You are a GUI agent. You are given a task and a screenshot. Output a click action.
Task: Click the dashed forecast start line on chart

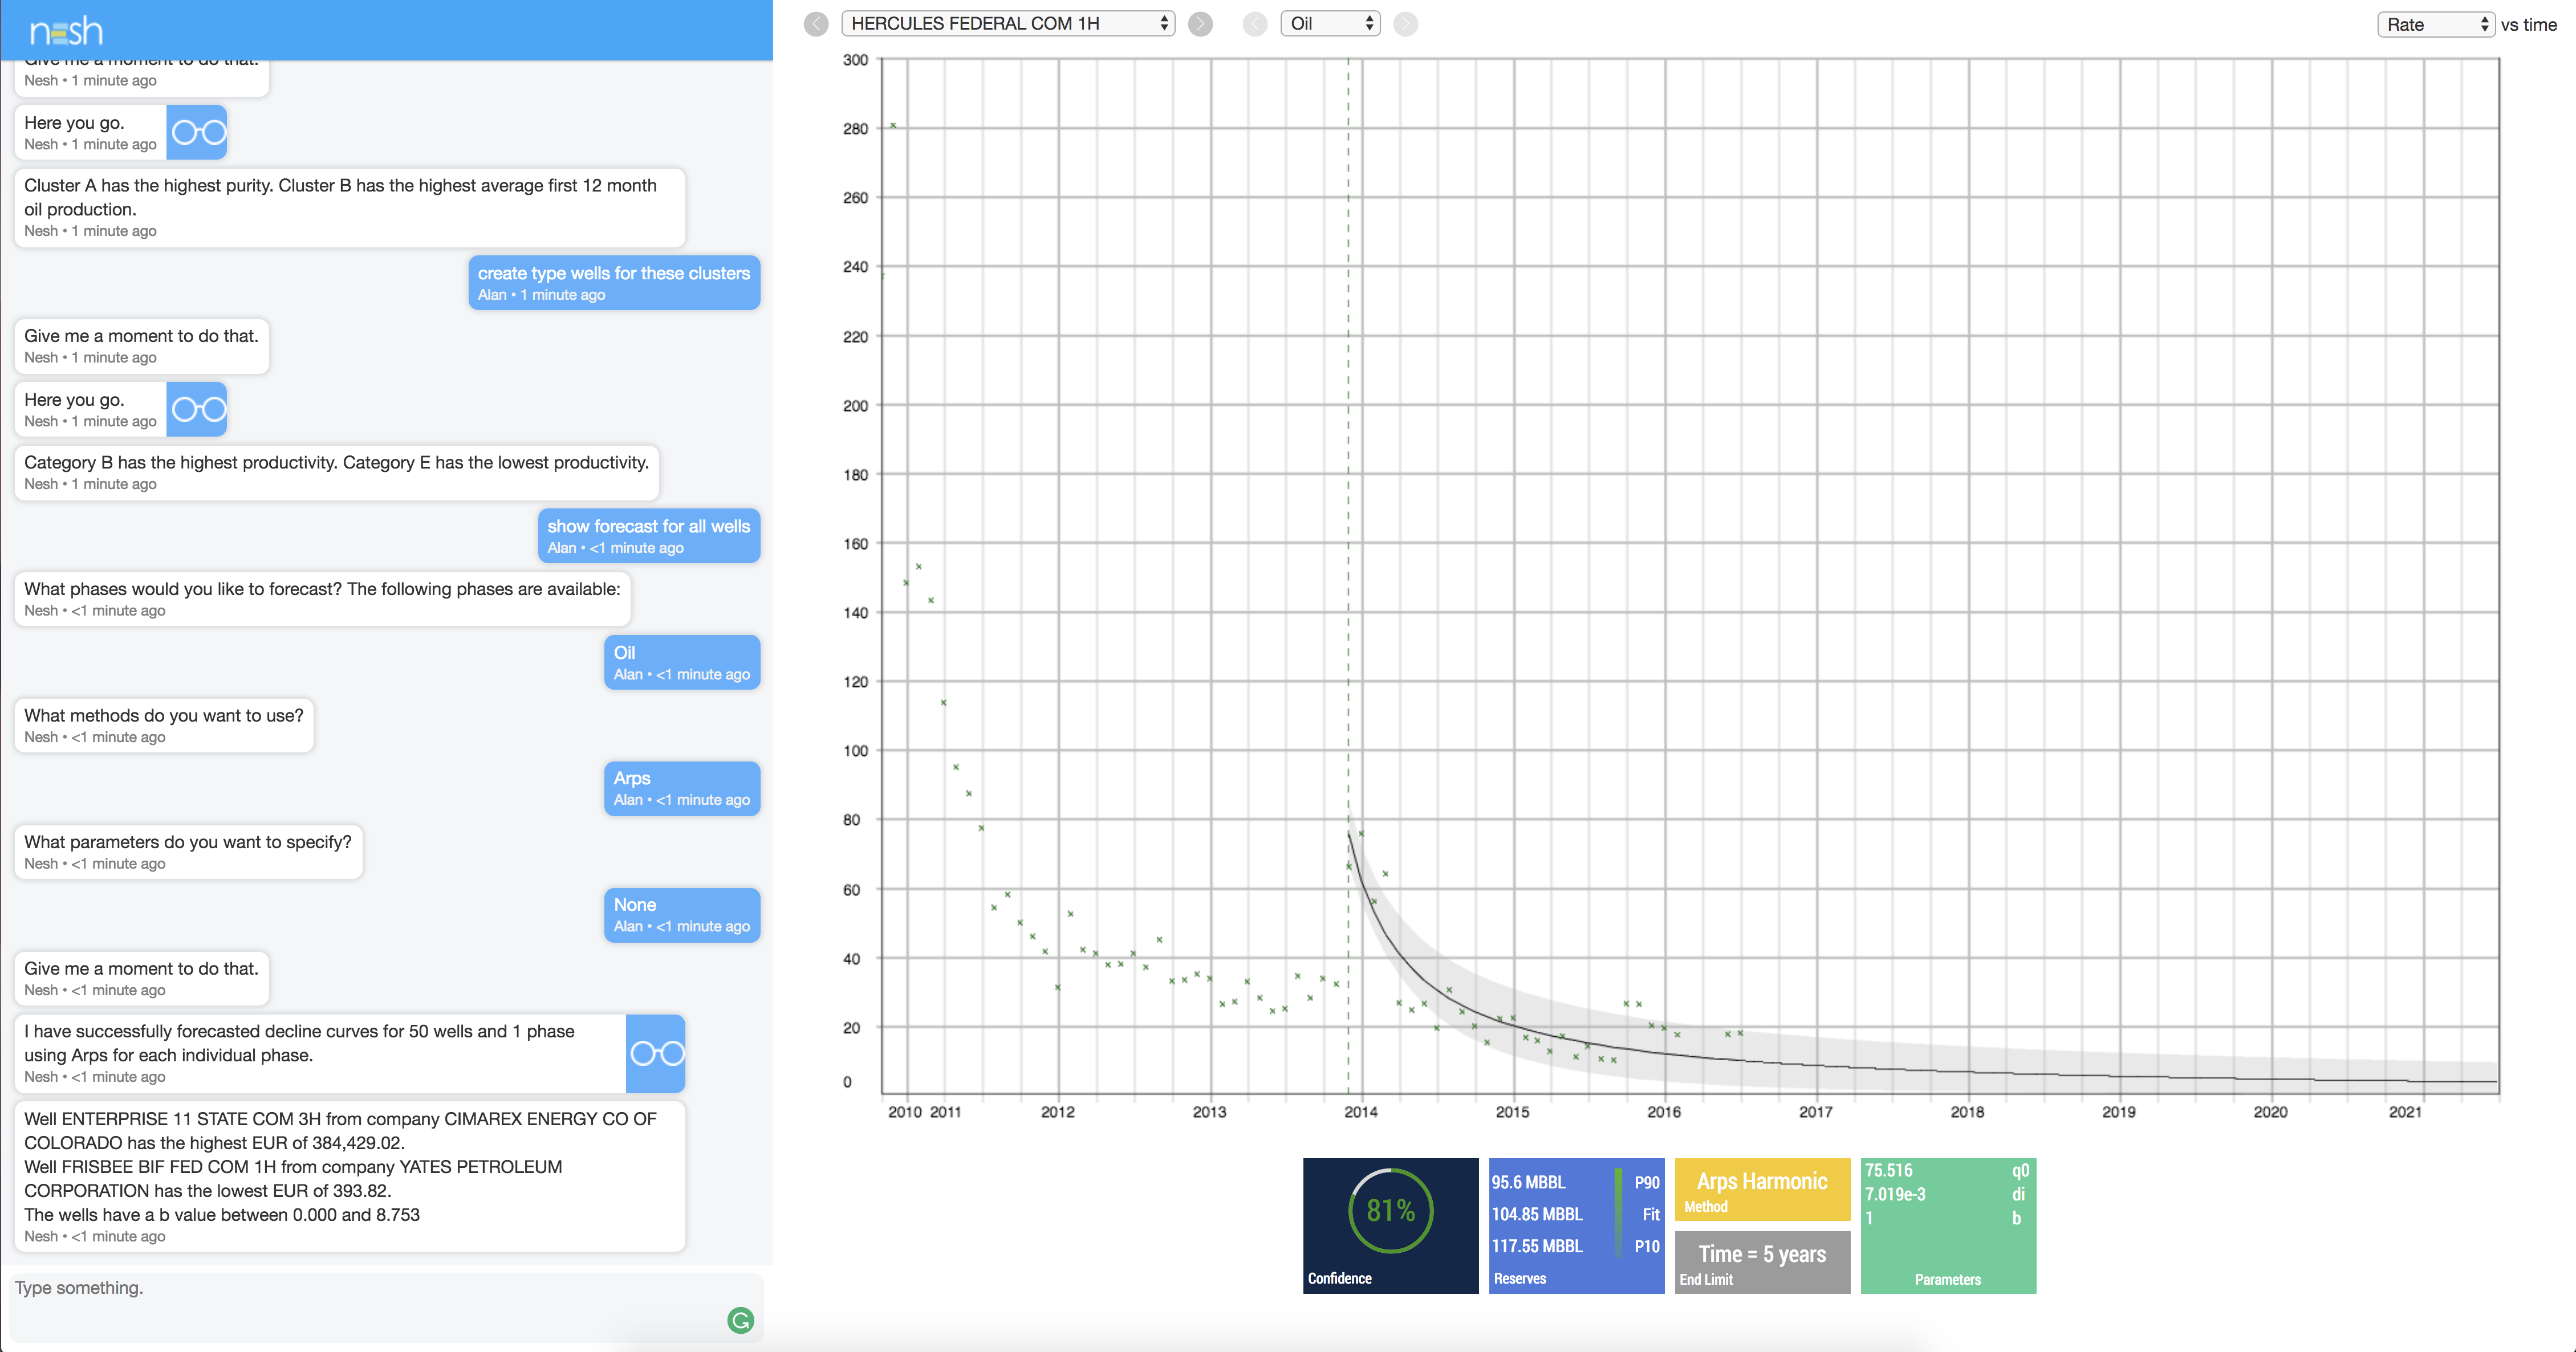1348,500
